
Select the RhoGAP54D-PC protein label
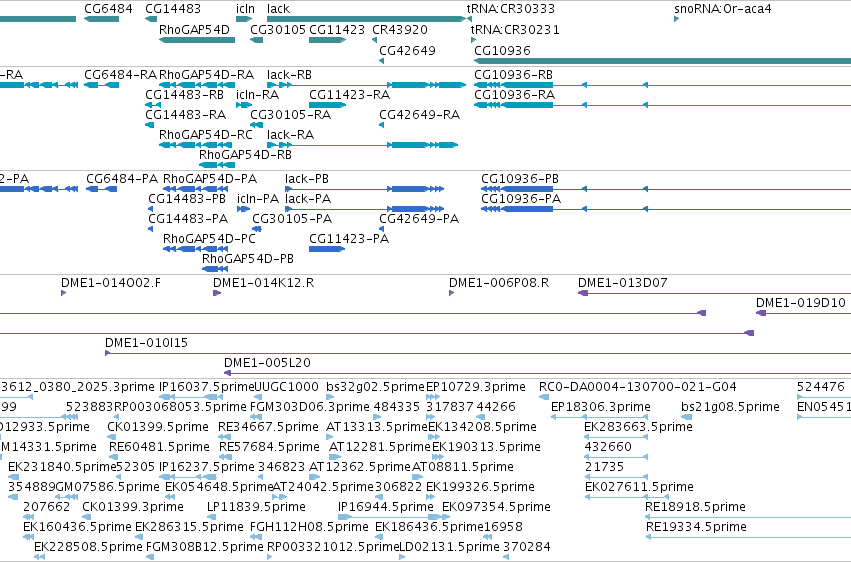pyautogui.click(x=209, y=239)
